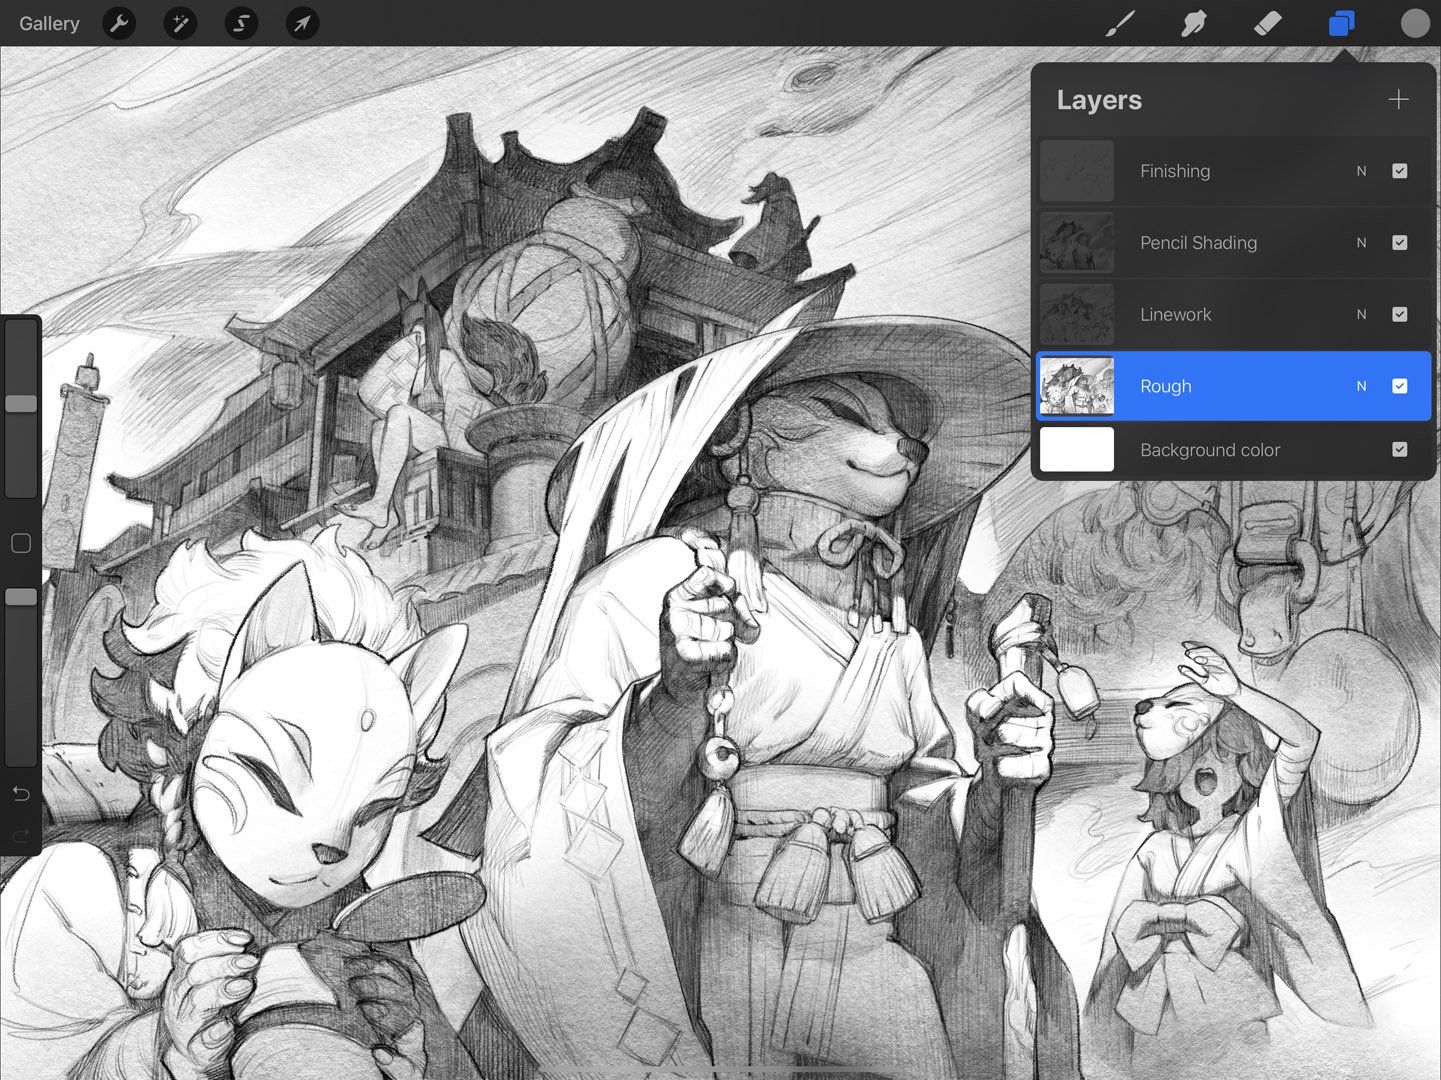This screenshot has height=1080, width=1441.
Task: Select the Brush tool
Action: tap(1119, 23)
